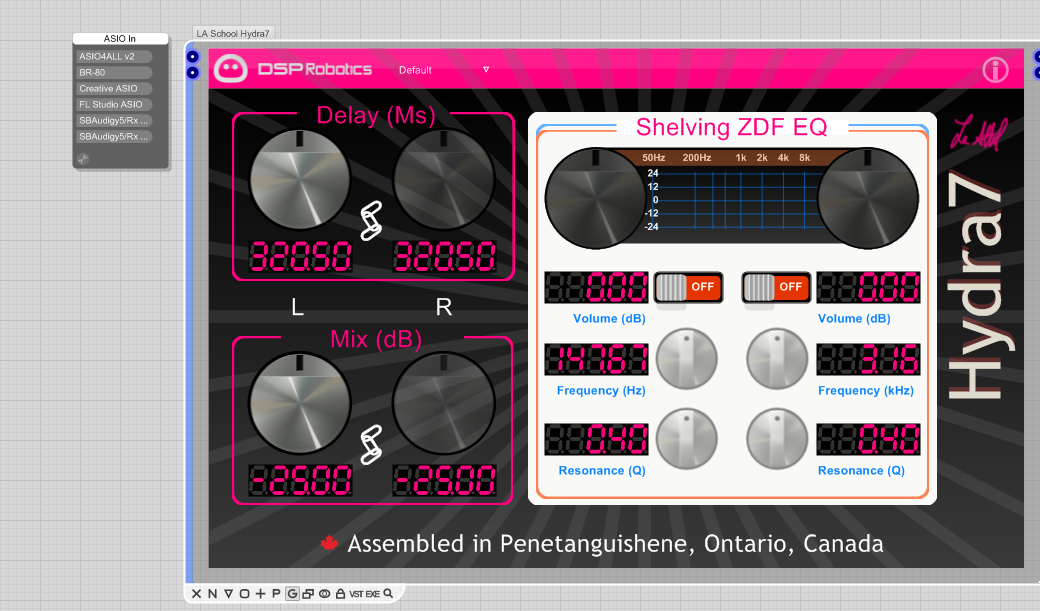Screen dimensions: 1040x611
Task: Click the X icon in module action bar
Action: 196,594
